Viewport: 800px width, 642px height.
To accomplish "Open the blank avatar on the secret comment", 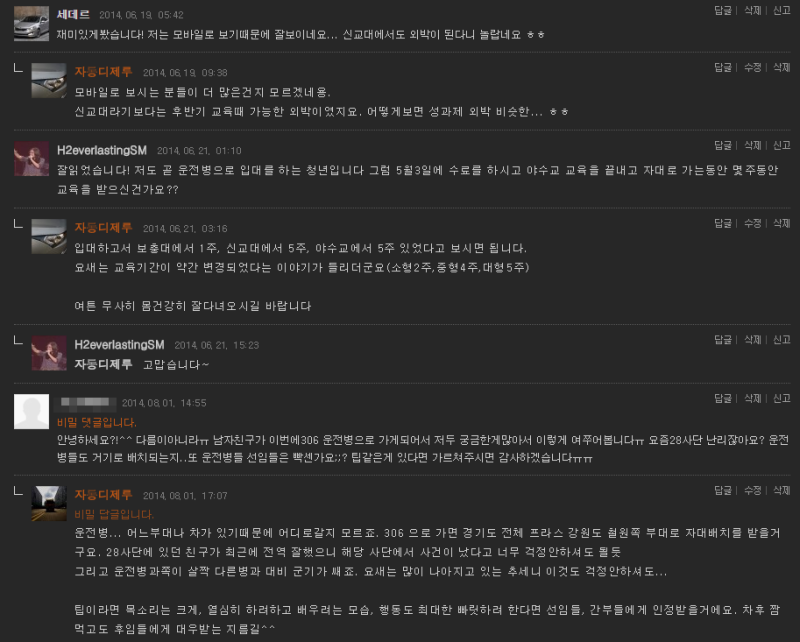I will (x=31, y=411).
